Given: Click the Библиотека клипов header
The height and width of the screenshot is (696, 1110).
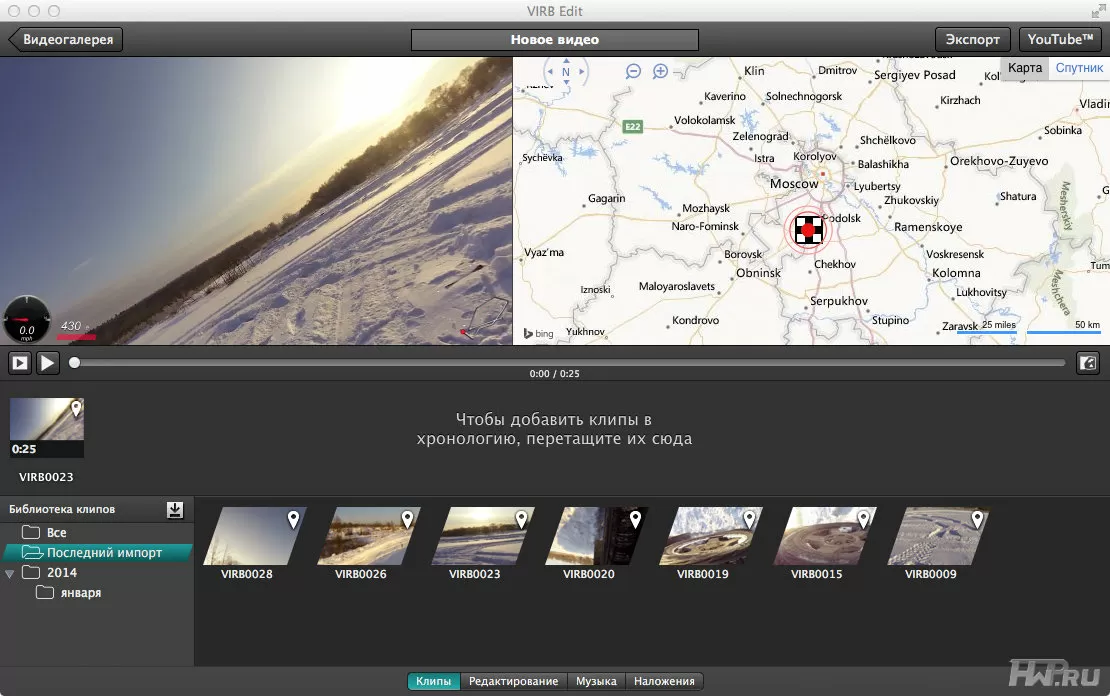Looking at the screenshot, I should 62,510.
